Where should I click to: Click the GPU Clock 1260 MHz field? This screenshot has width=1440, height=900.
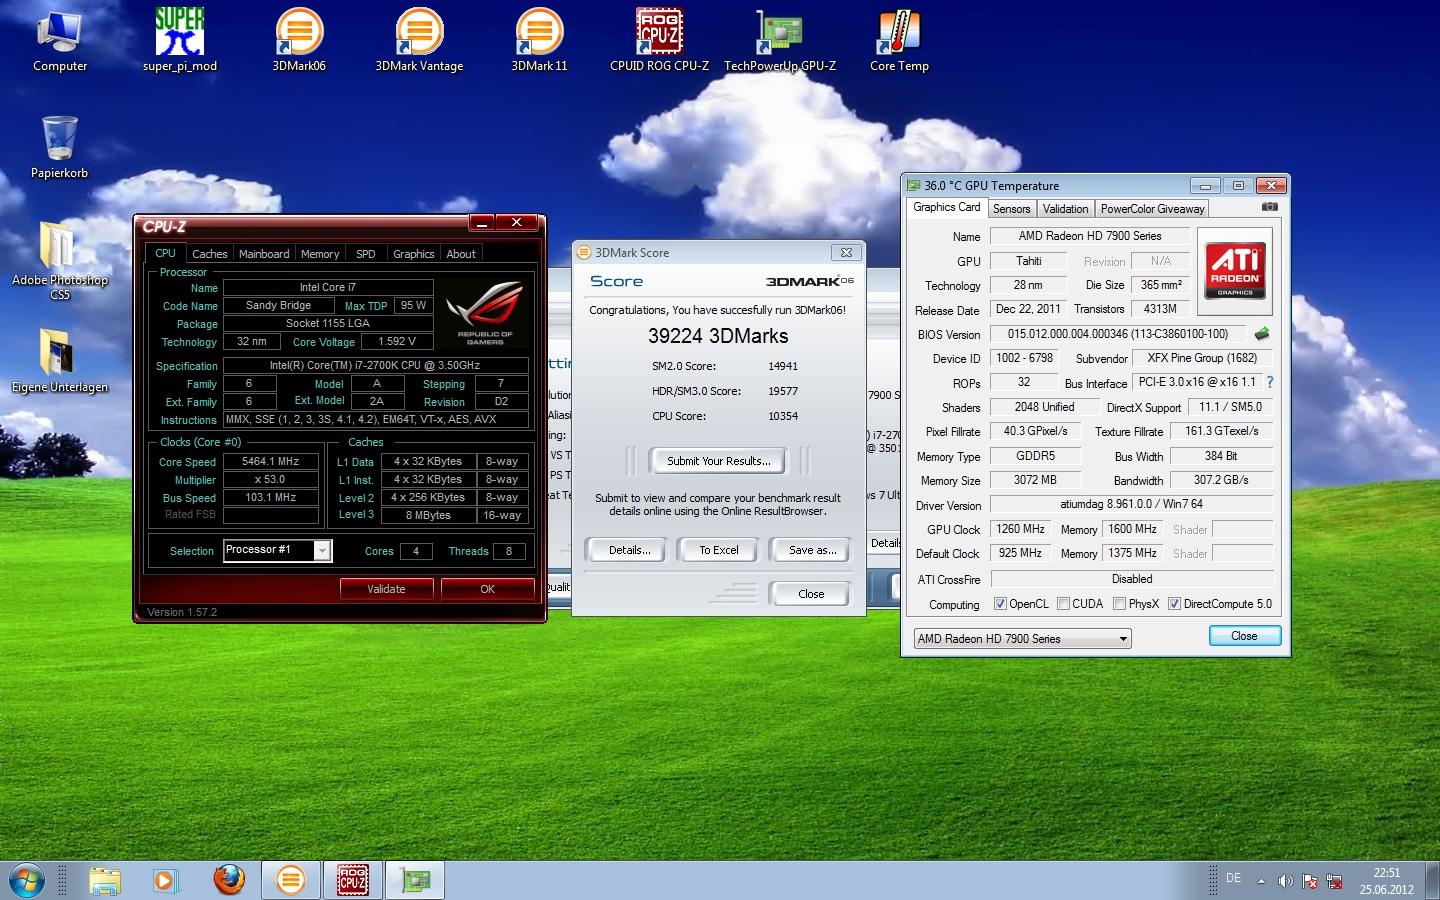pos(1021,529)
